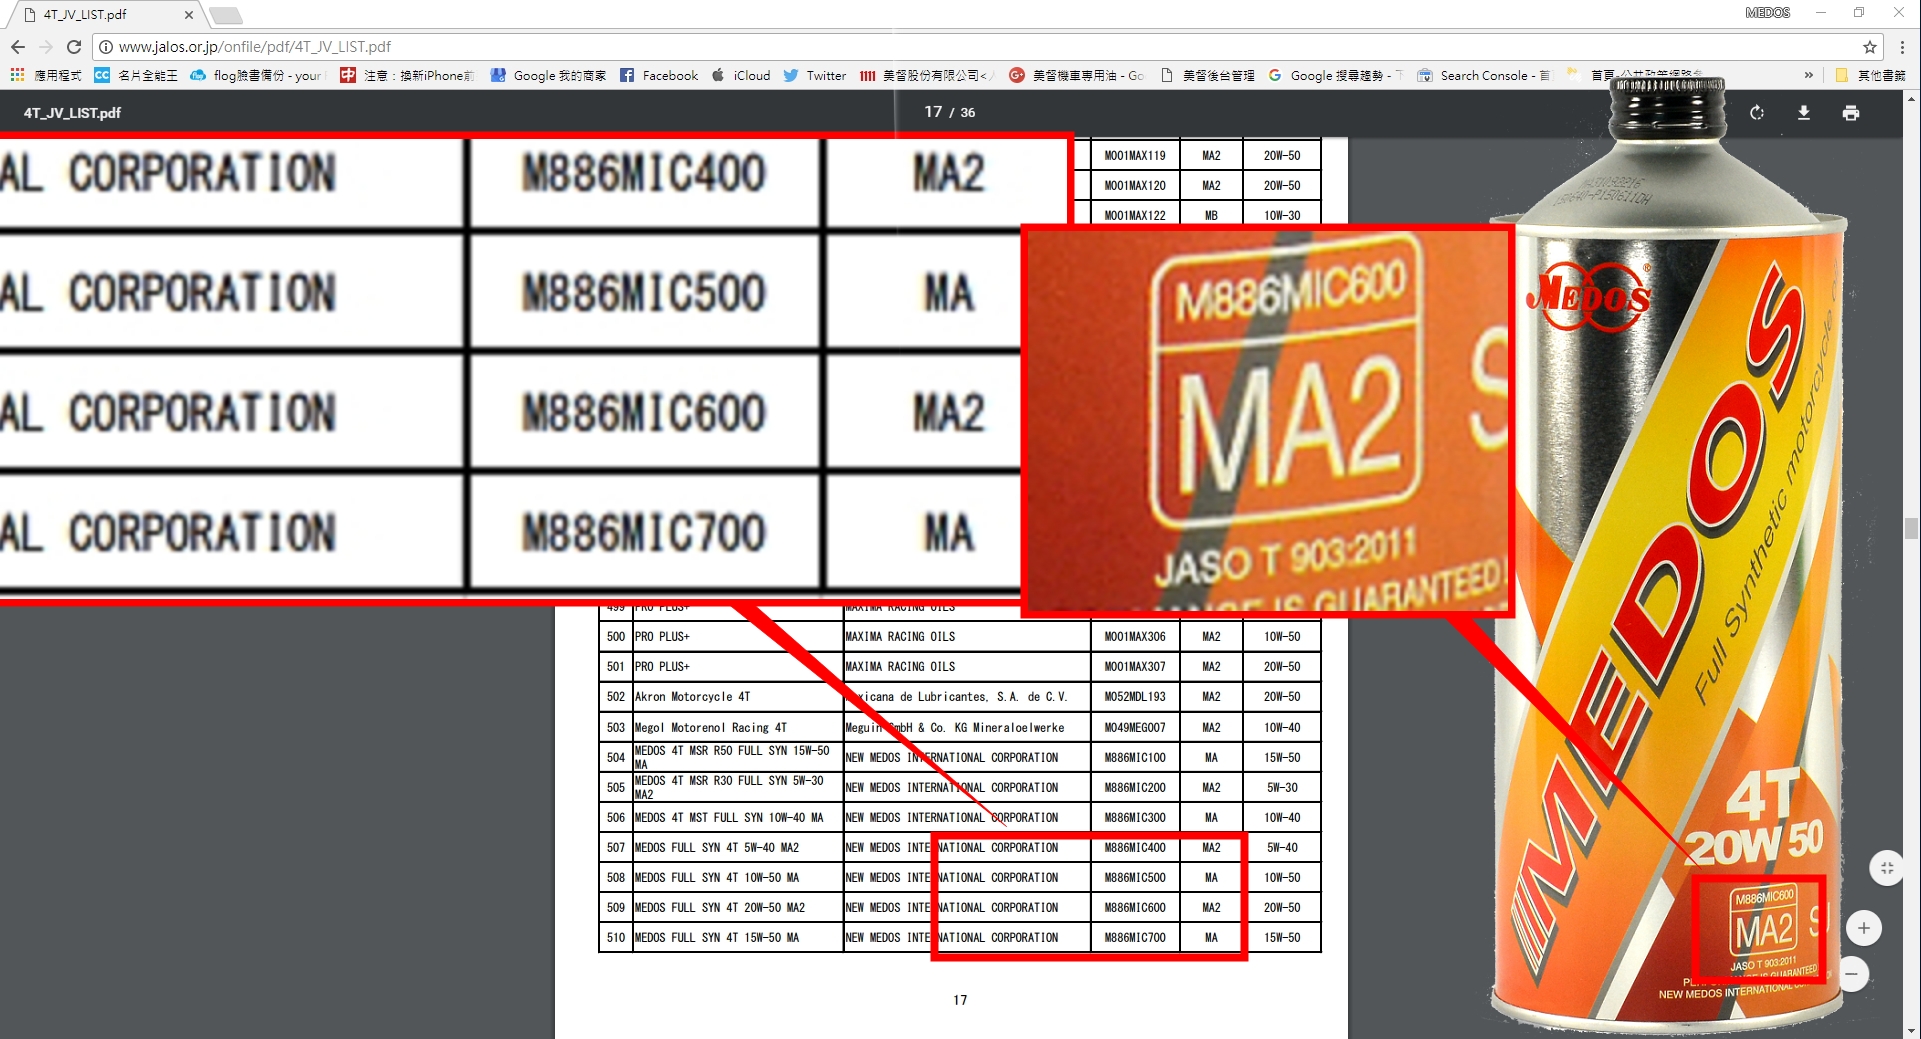The image size is (1921, 1039).
Task: Open the flog臉書備份 bookmark
Action: tap(258, 75)
